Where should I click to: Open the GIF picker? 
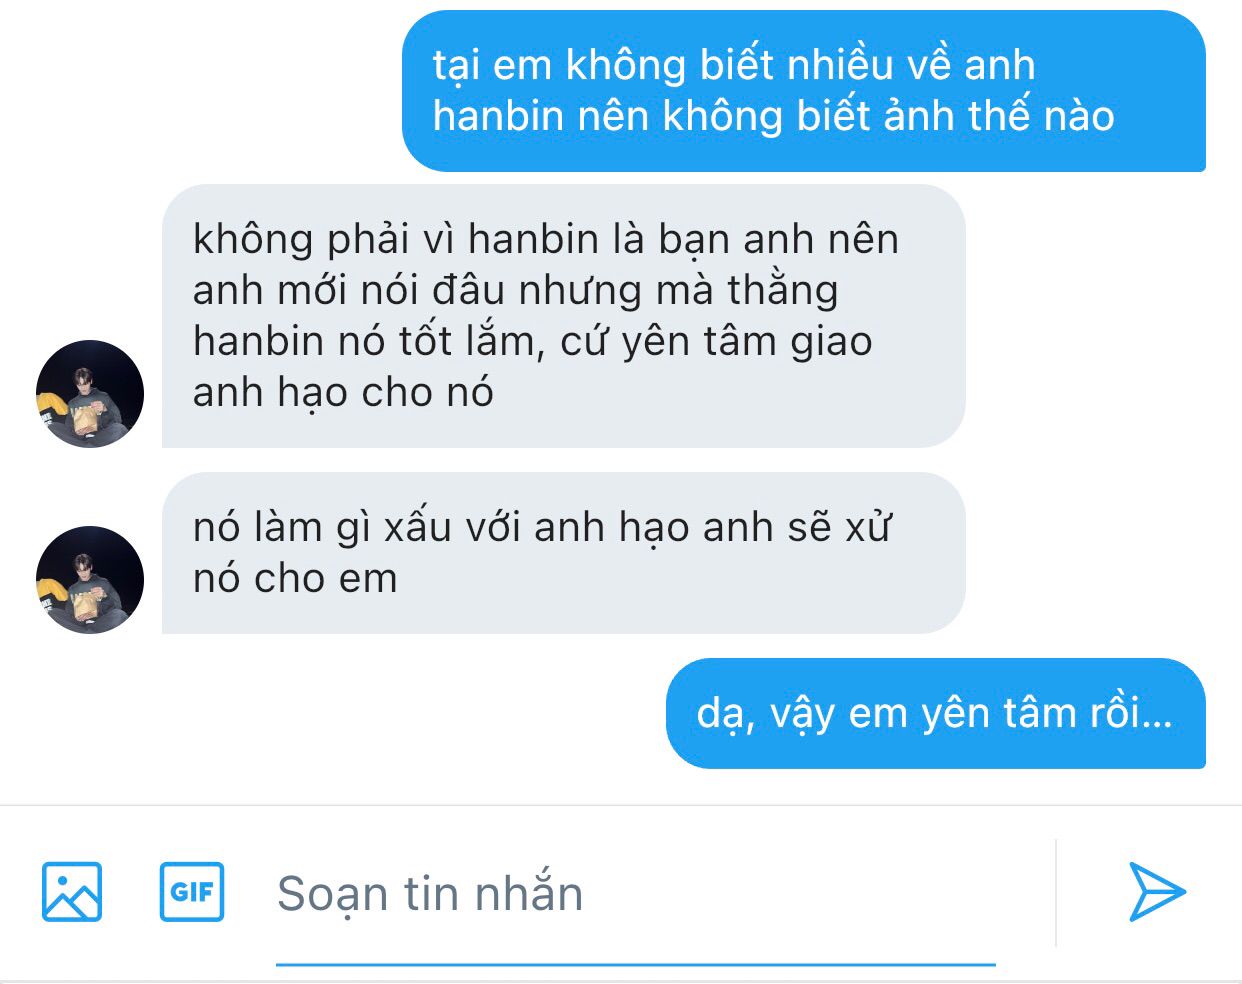coord(192,892)
